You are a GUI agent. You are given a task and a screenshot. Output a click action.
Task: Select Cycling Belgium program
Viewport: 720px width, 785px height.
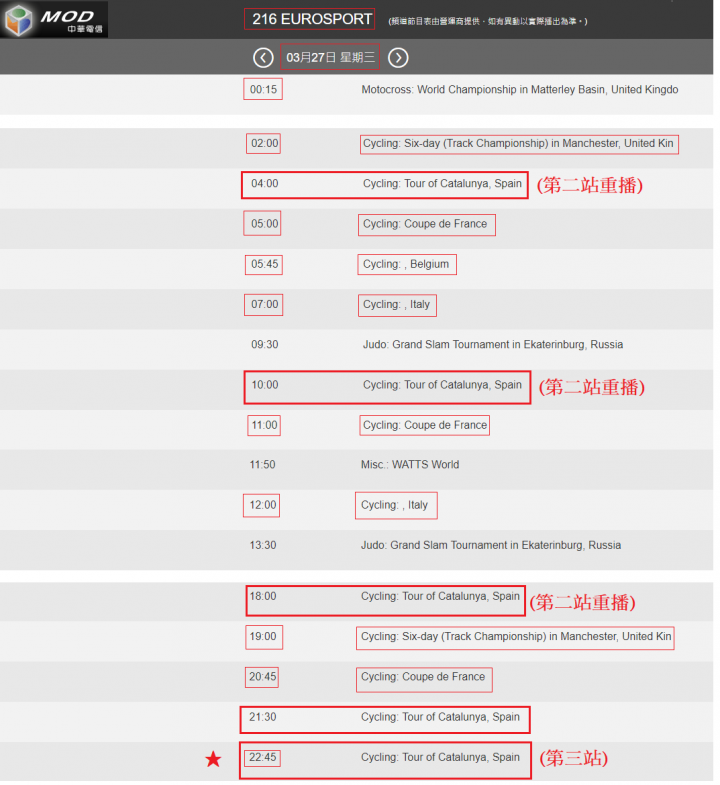click(356, 269)
